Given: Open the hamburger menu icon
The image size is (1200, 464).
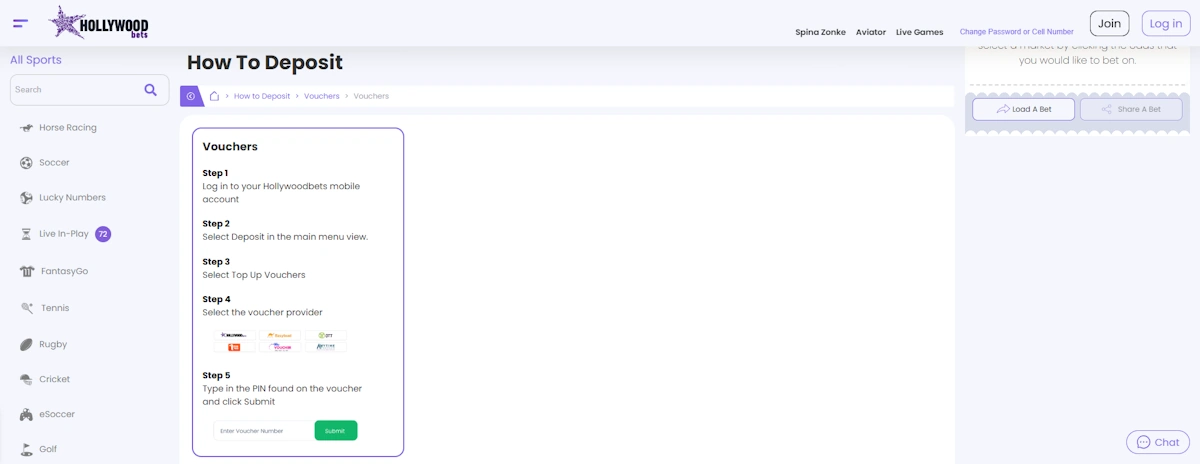Looking at the screenshot, I should [x=20, y=23].
